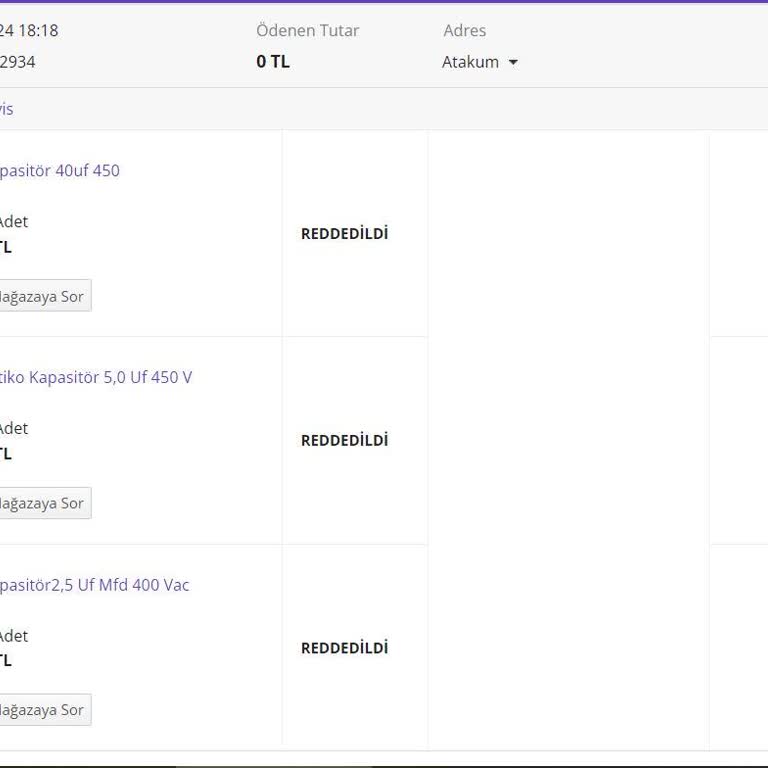Viewport: 768px width, 768px height.
Task: Click the order number ending in 2934
Action: pos(17,62)
